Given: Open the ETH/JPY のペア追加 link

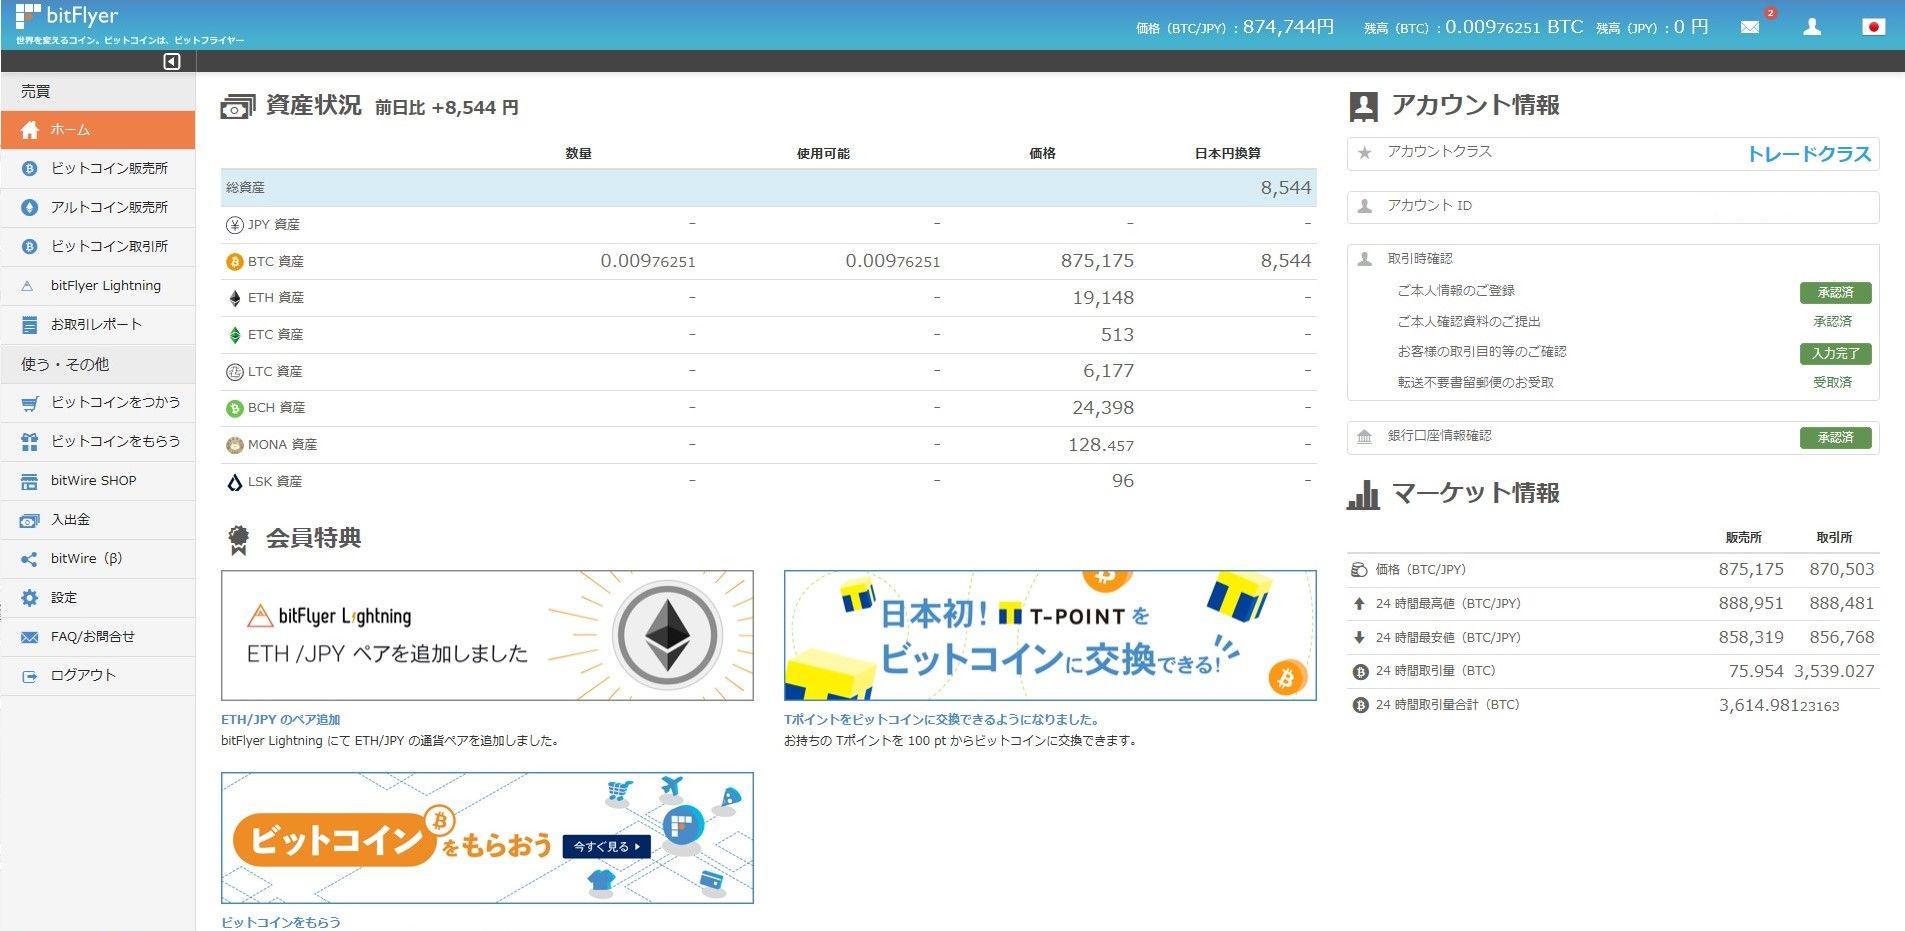Looking at the screenshot, I should click(x=280, y=719).
